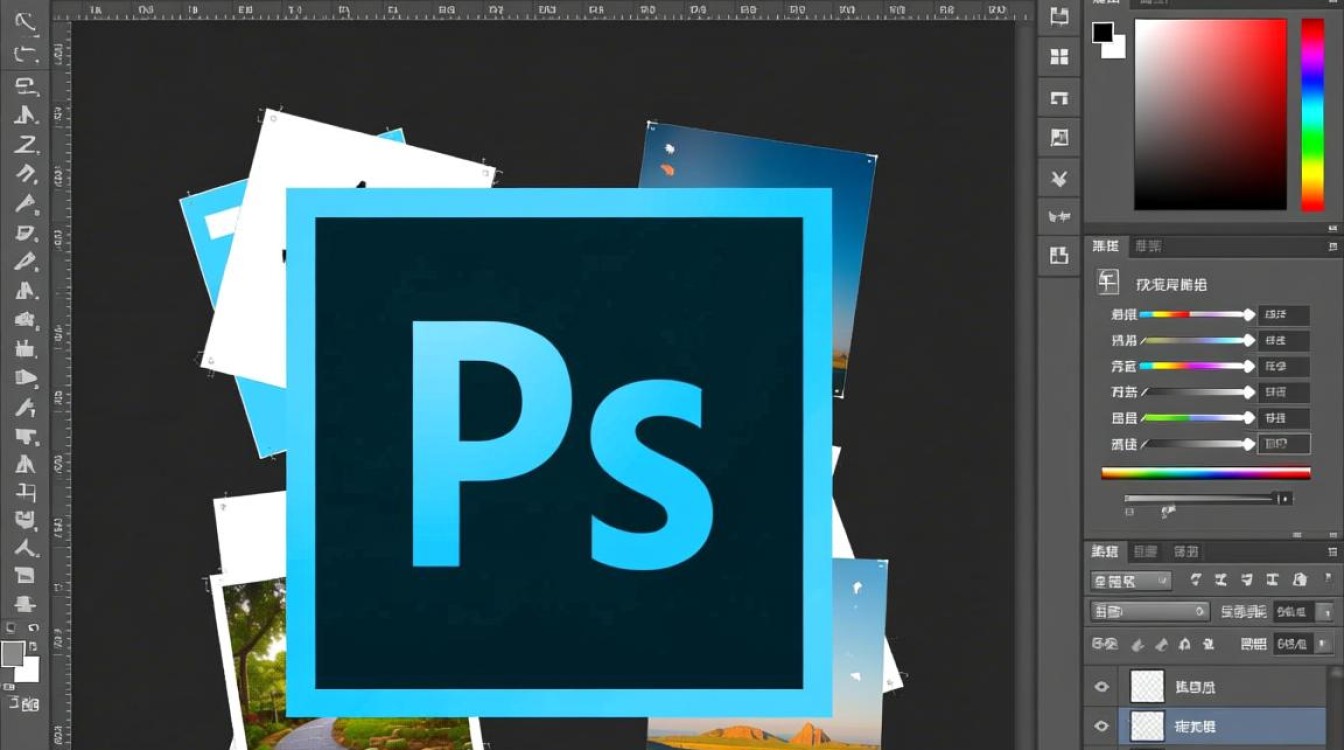Open the layer filter type dropdown

(1131, 580)
